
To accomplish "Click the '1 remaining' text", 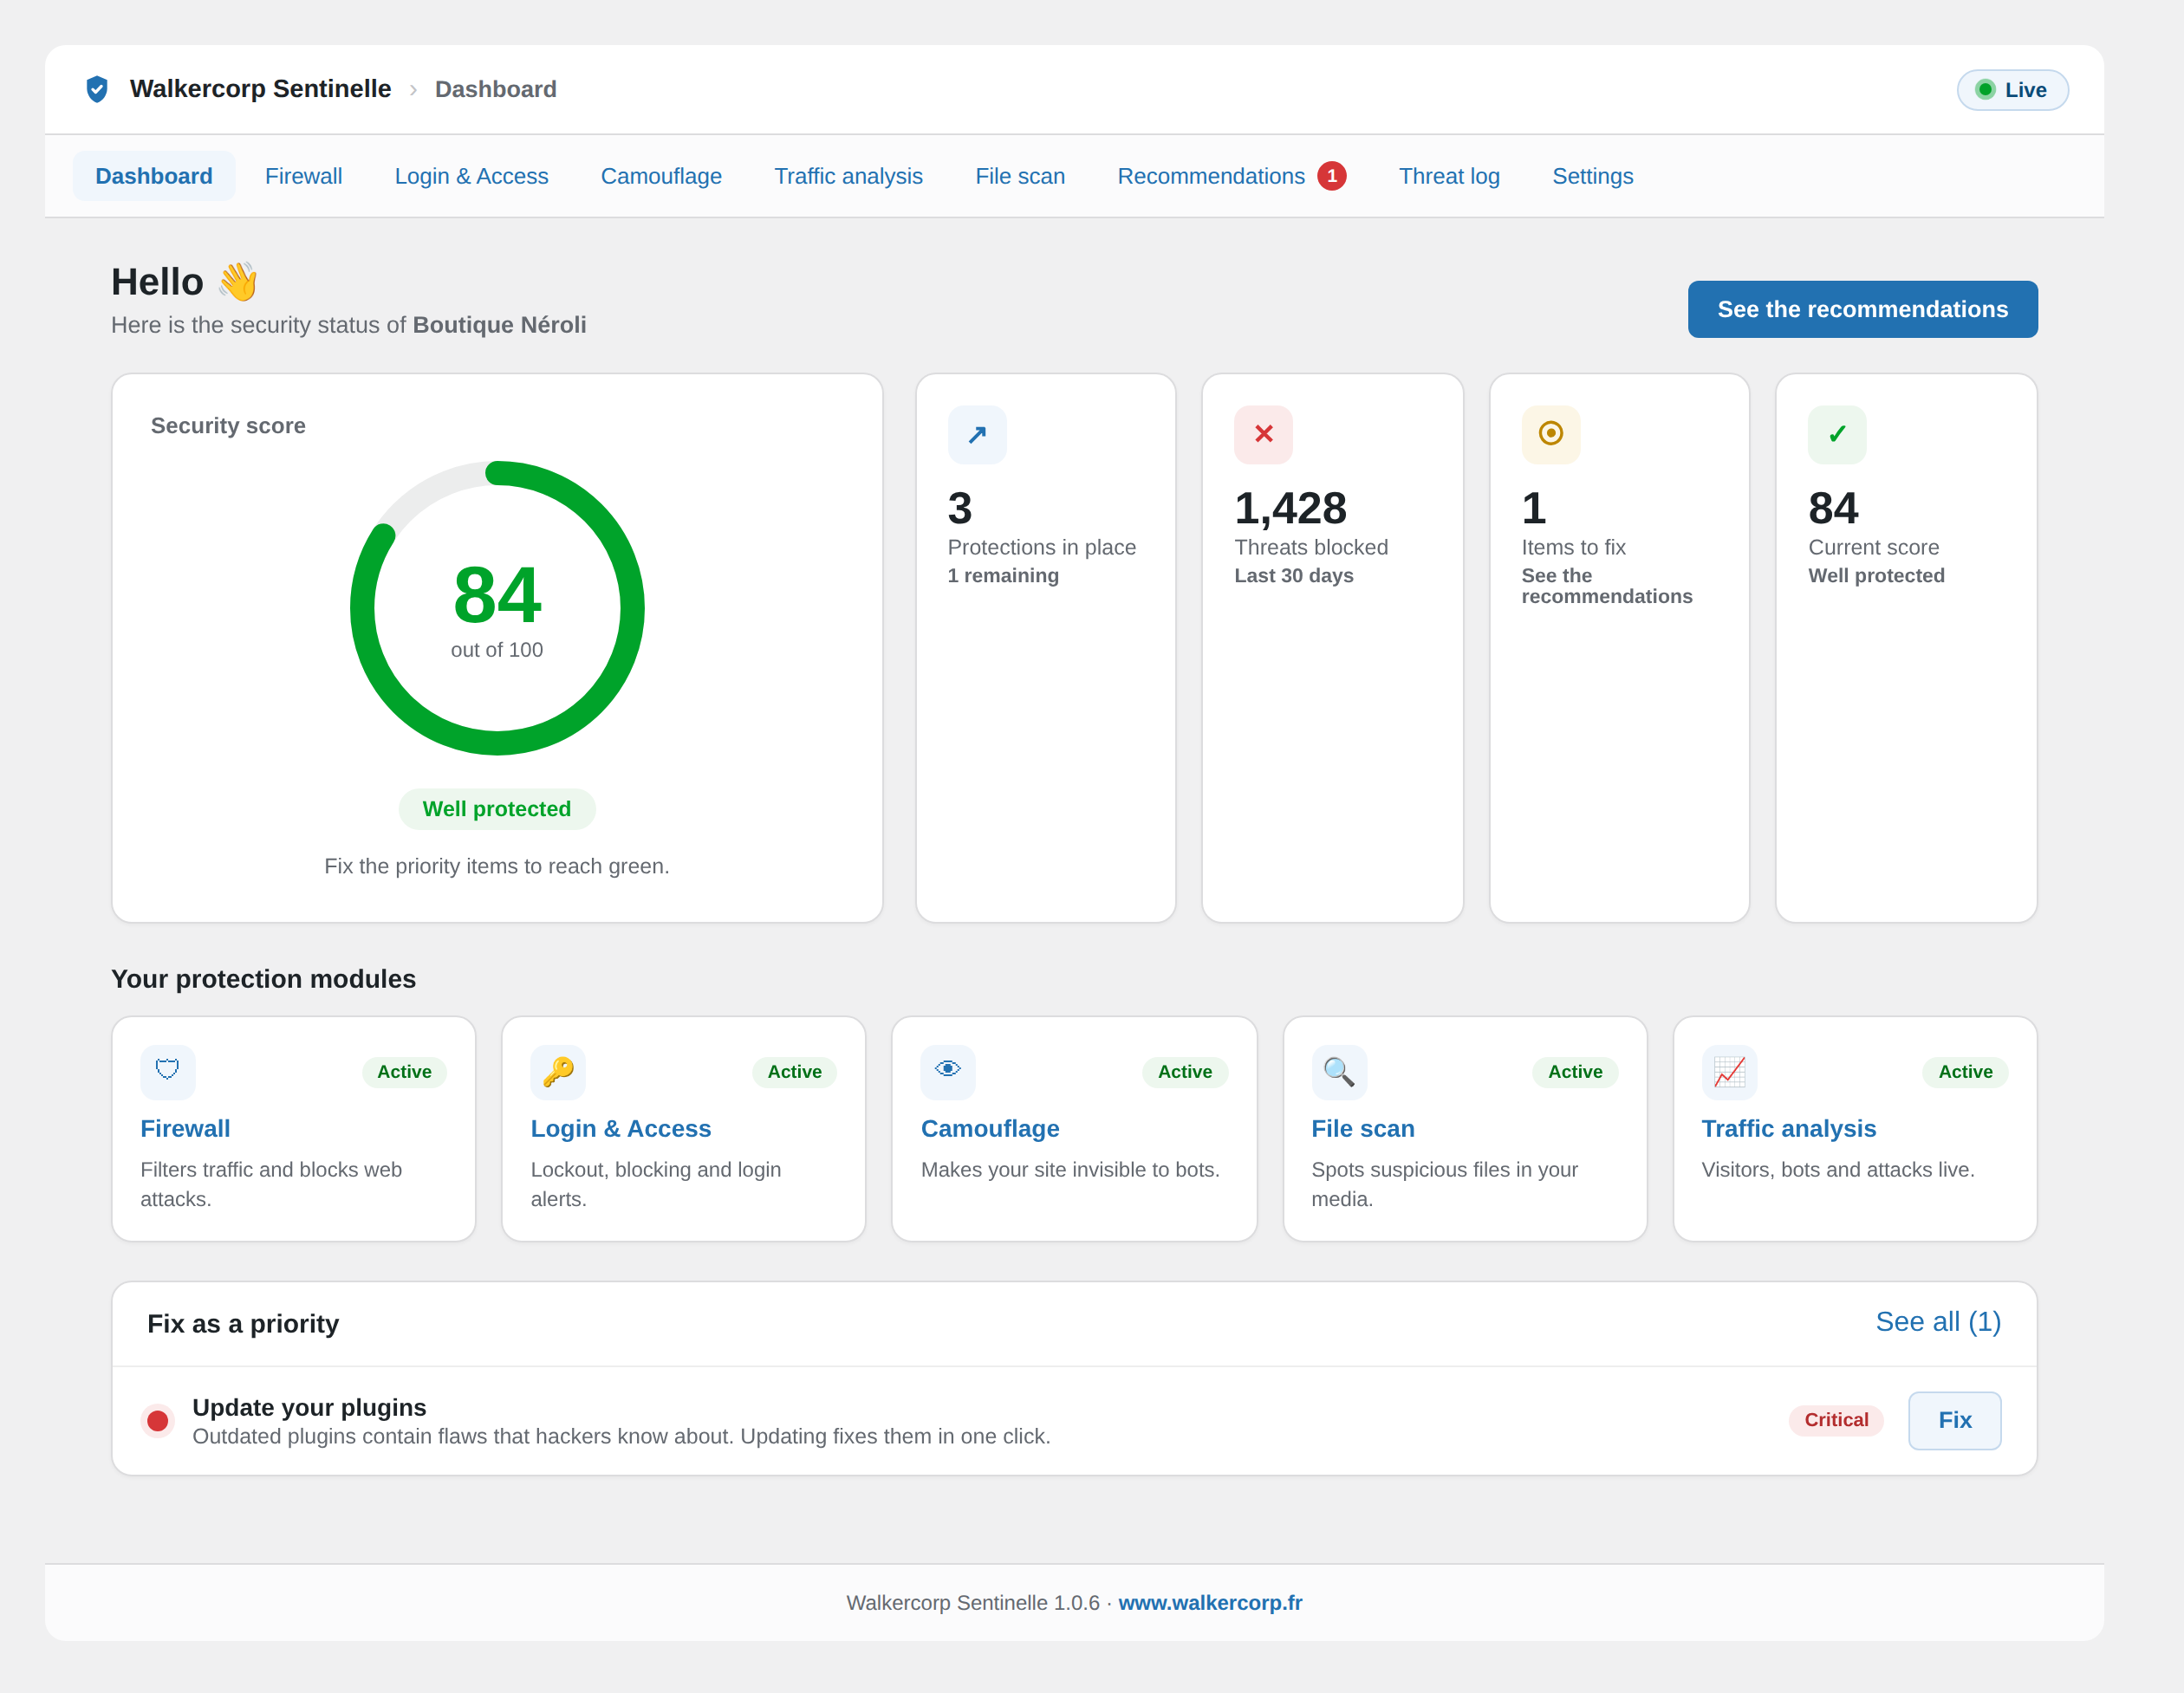I will tap(1002, 576).
